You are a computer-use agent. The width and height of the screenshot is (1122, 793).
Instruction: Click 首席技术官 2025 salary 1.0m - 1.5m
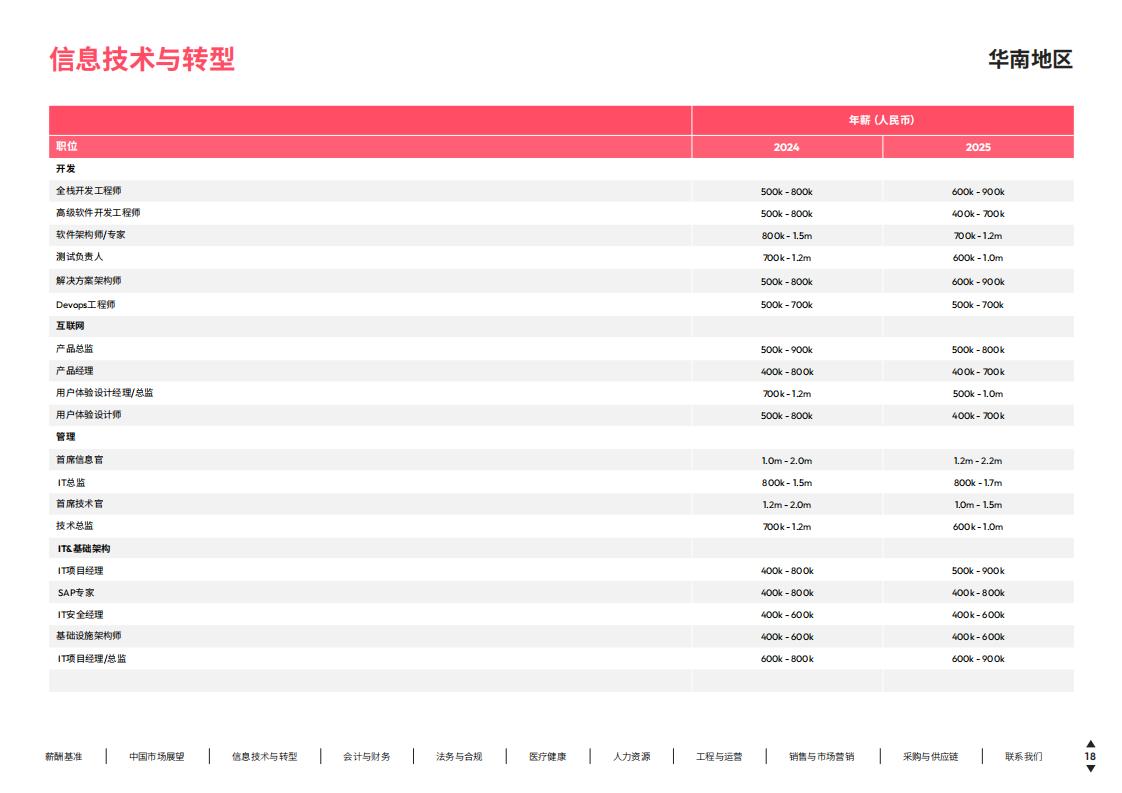978,505
